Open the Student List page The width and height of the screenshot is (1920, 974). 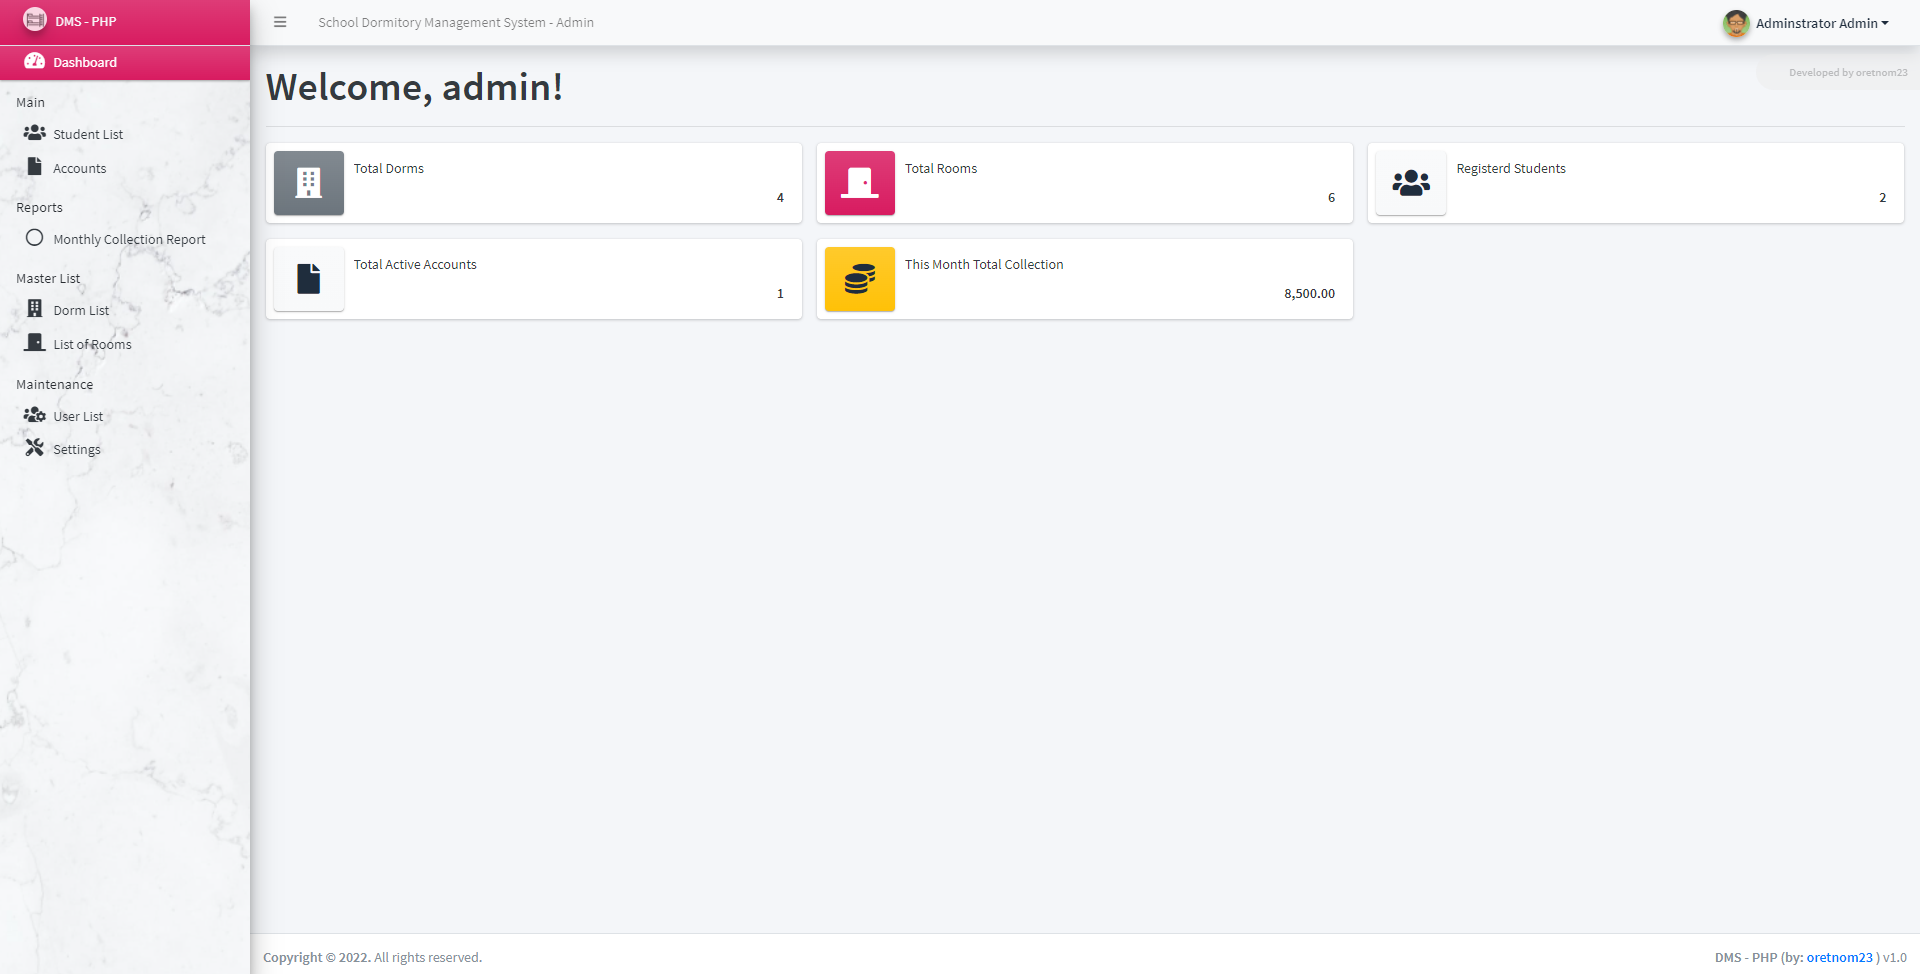point(88,134)
